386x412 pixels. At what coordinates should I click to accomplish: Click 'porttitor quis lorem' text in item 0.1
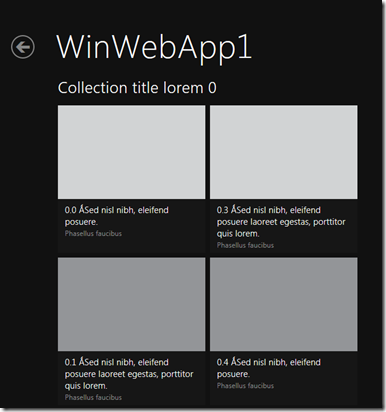coord(129,380)
